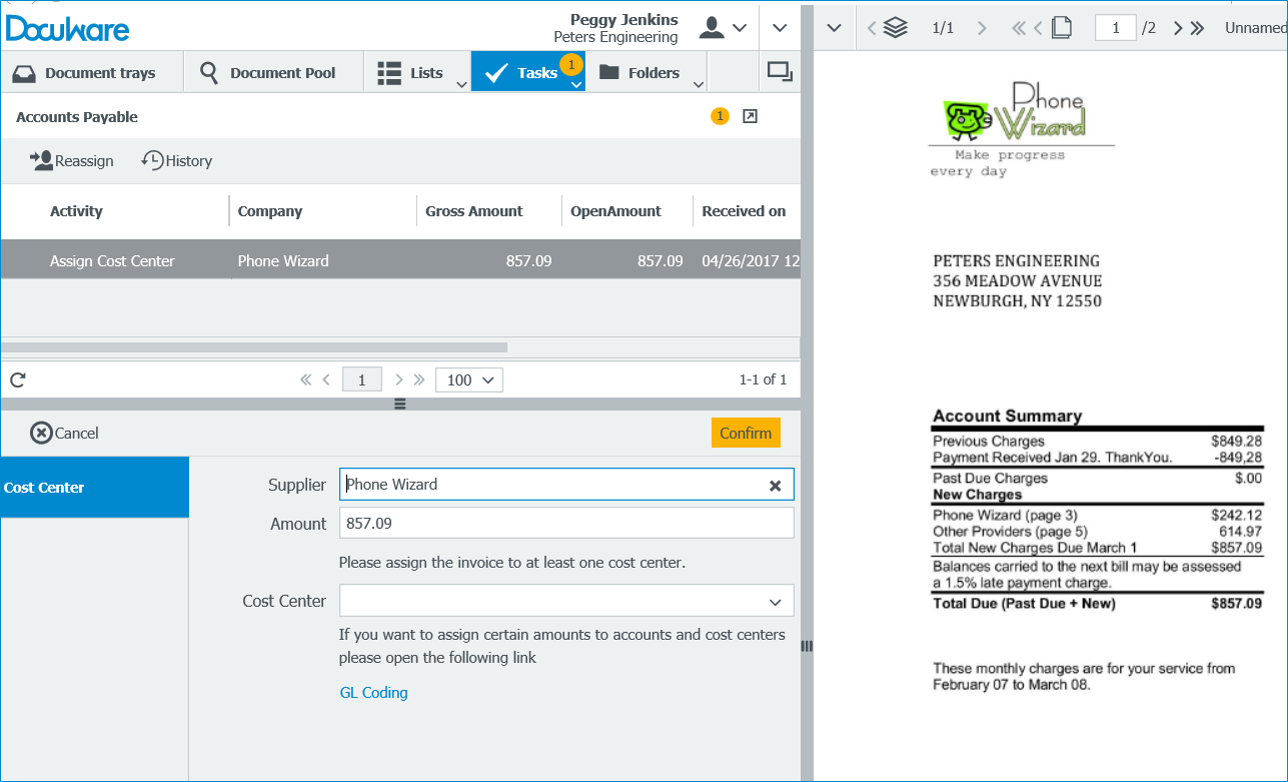Viewport: 1288px width, 782px height.
Task: Open the page size 100 dropdown
Action: (x=469, y=380)
